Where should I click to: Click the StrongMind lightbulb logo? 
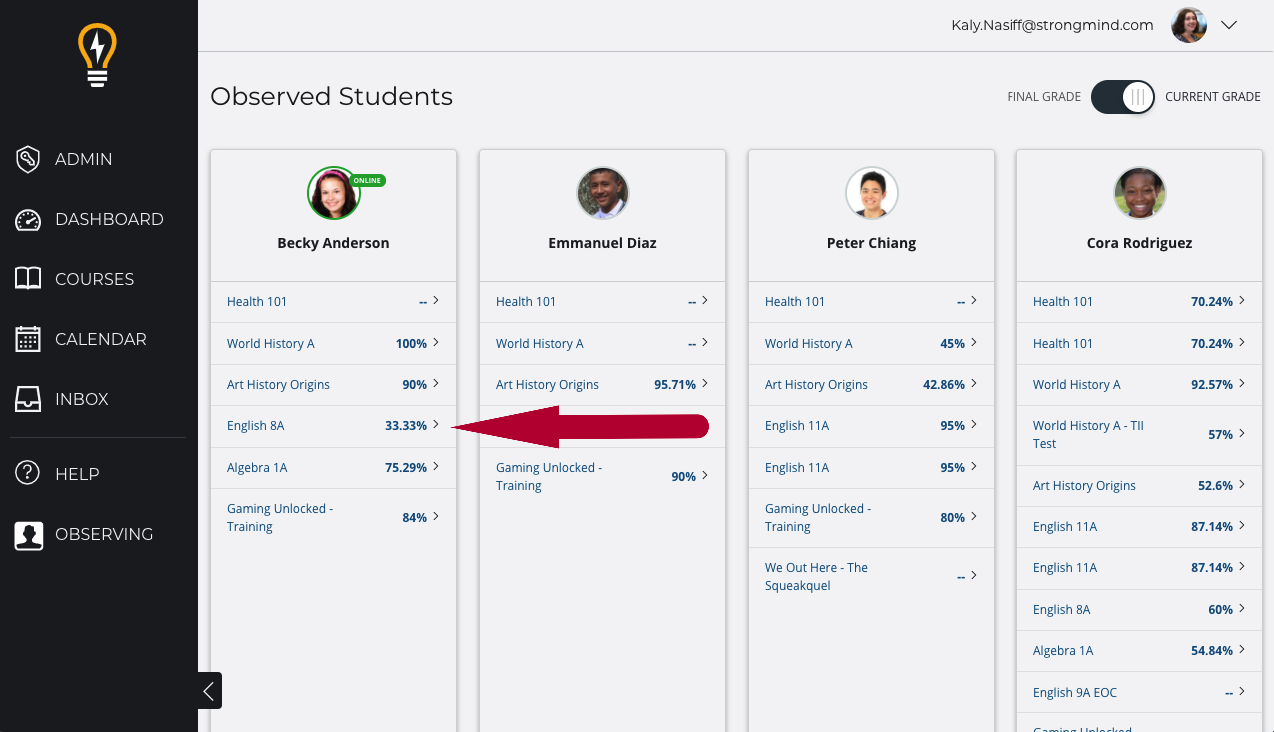pos(98,56)
